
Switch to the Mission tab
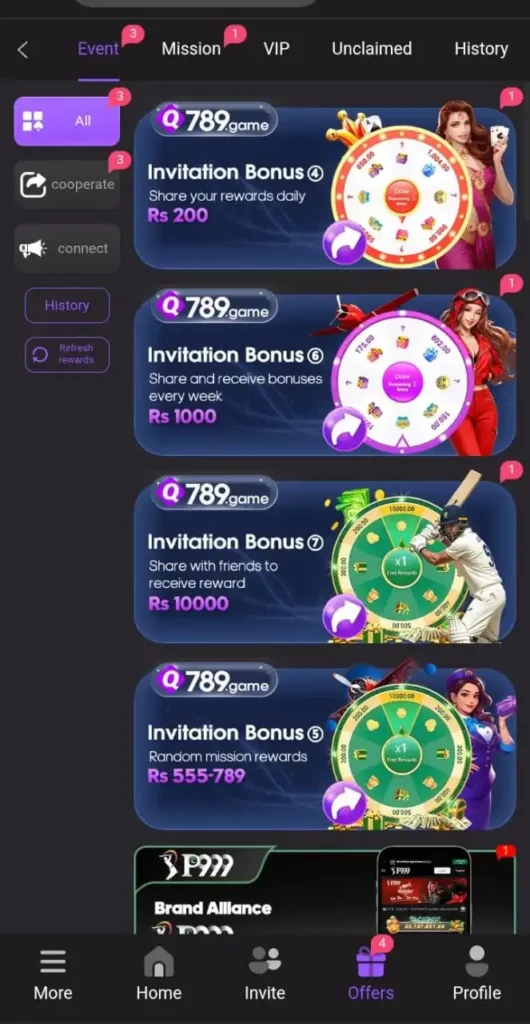[x=191, y=49]
